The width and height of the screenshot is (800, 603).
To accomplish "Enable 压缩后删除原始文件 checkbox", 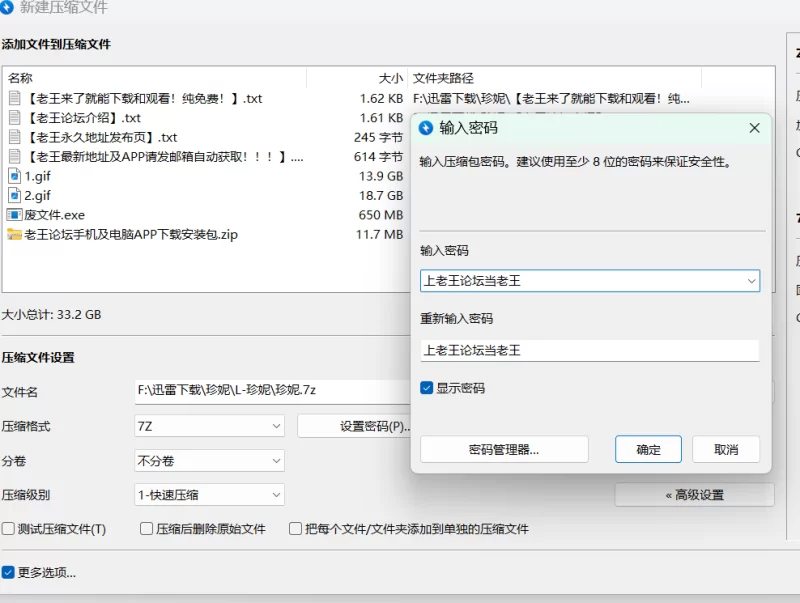I will 147,529.
